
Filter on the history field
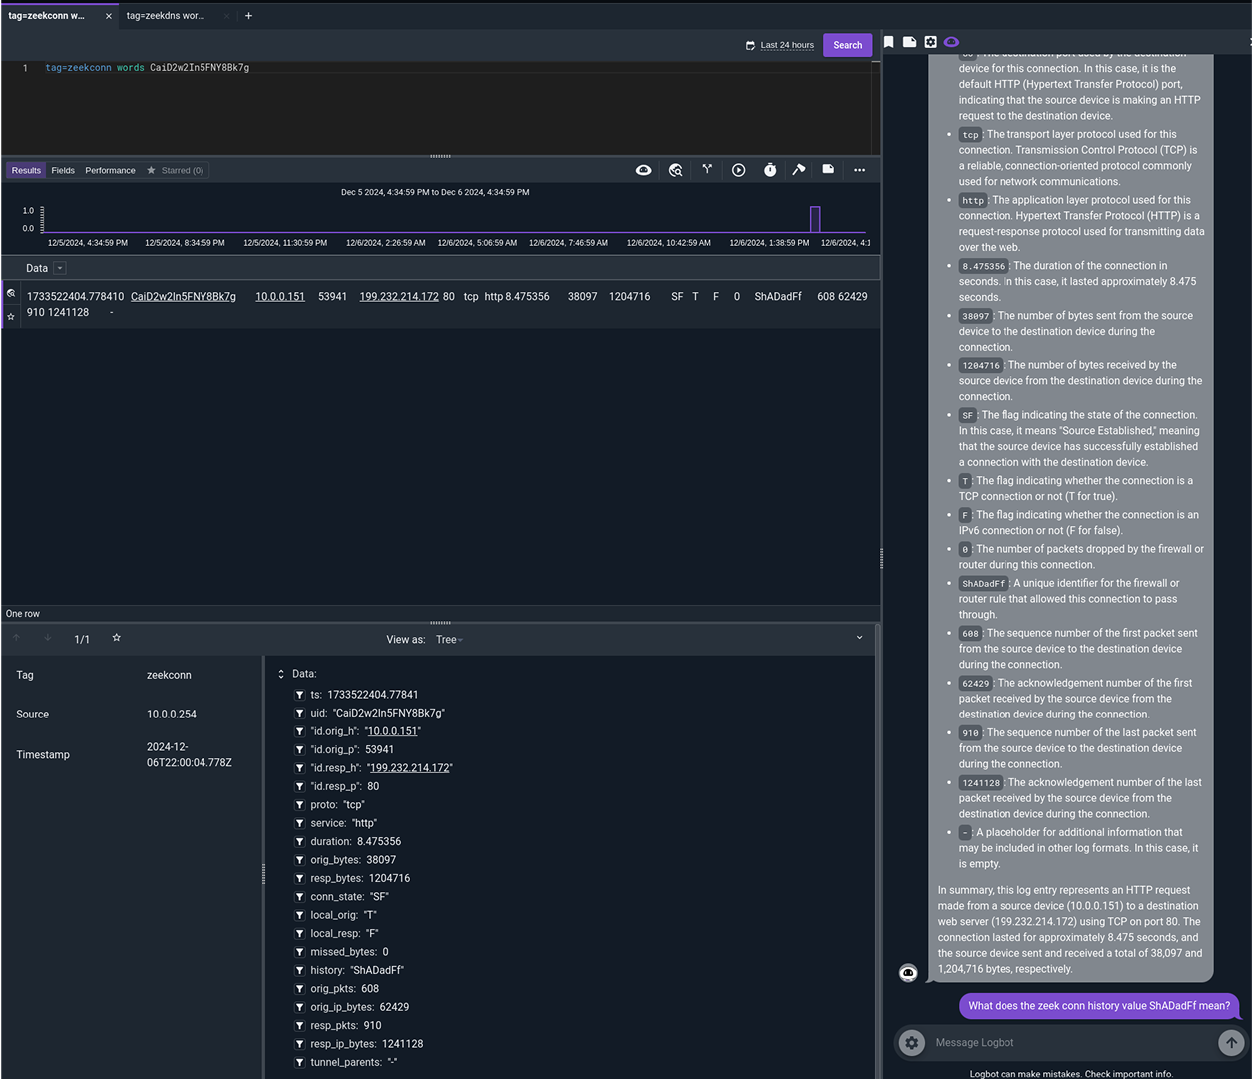coord(299,971)
